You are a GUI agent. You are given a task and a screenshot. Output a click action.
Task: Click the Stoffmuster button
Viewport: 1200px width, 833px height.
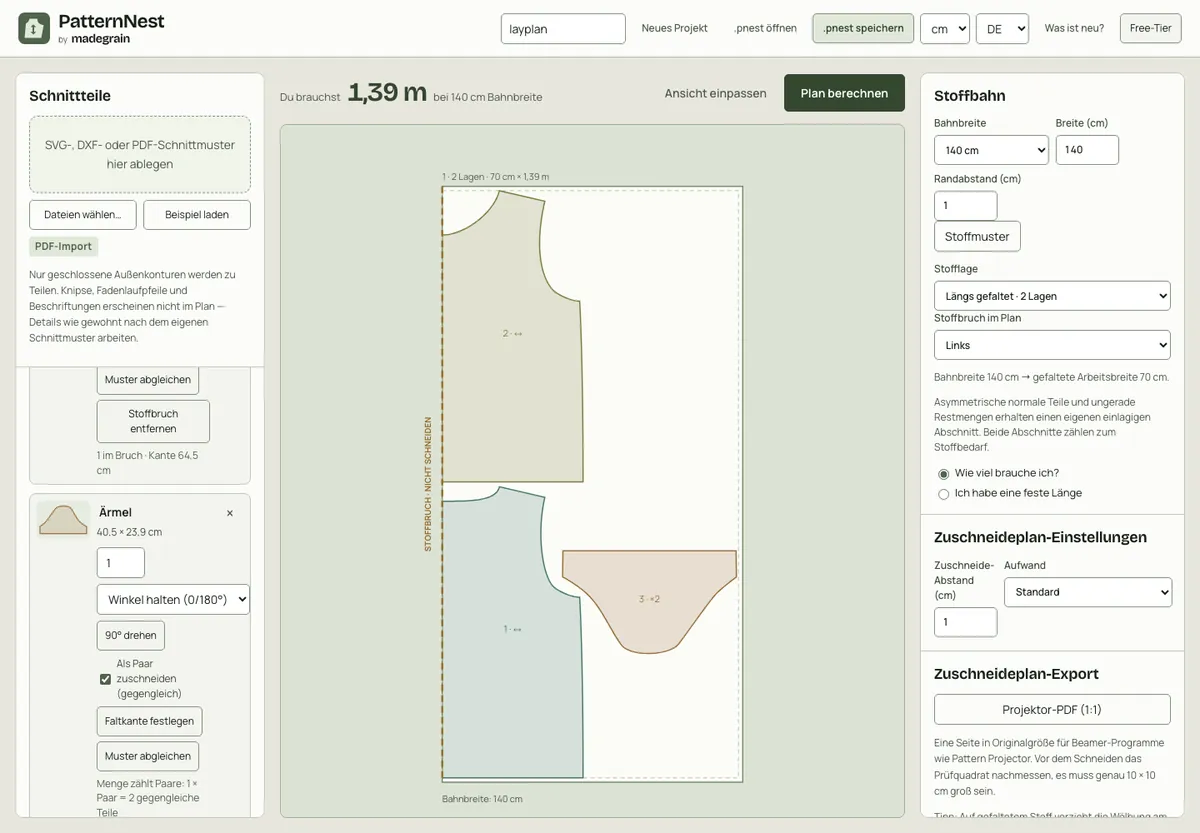(977, 237)
